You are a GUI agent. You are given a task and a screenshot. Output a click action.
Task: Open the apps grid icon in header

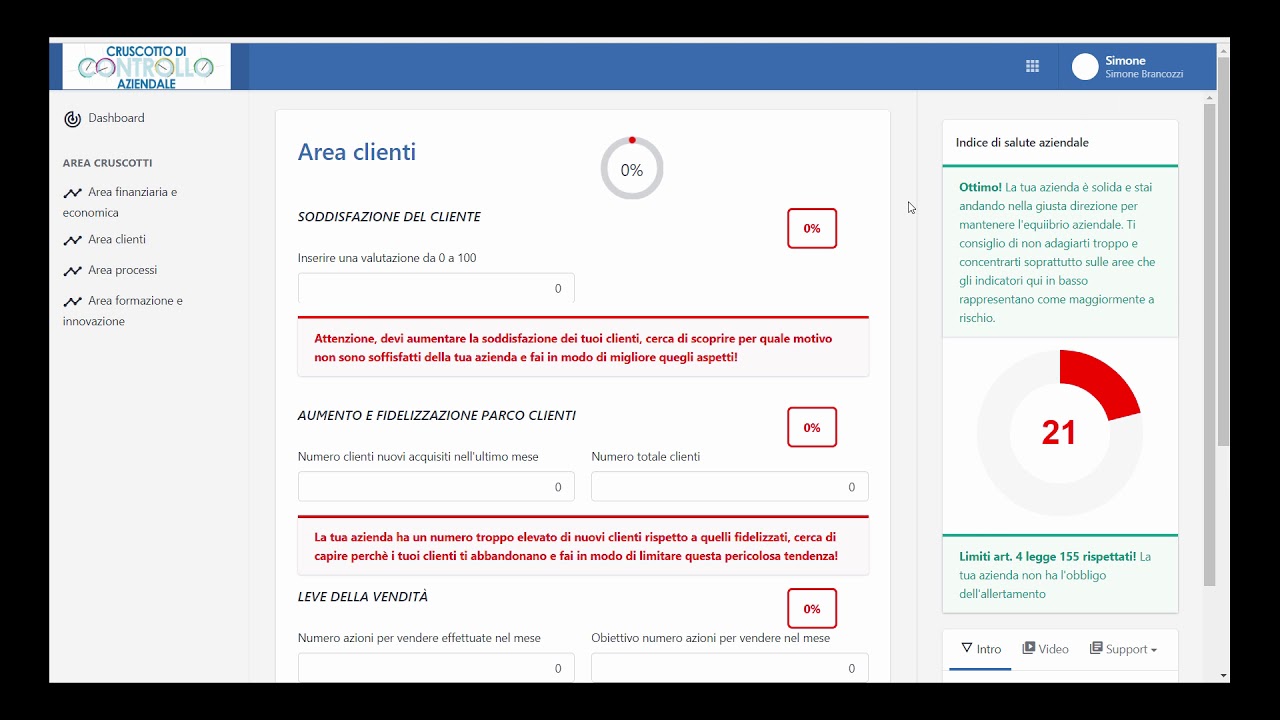tap(1032, 66)
